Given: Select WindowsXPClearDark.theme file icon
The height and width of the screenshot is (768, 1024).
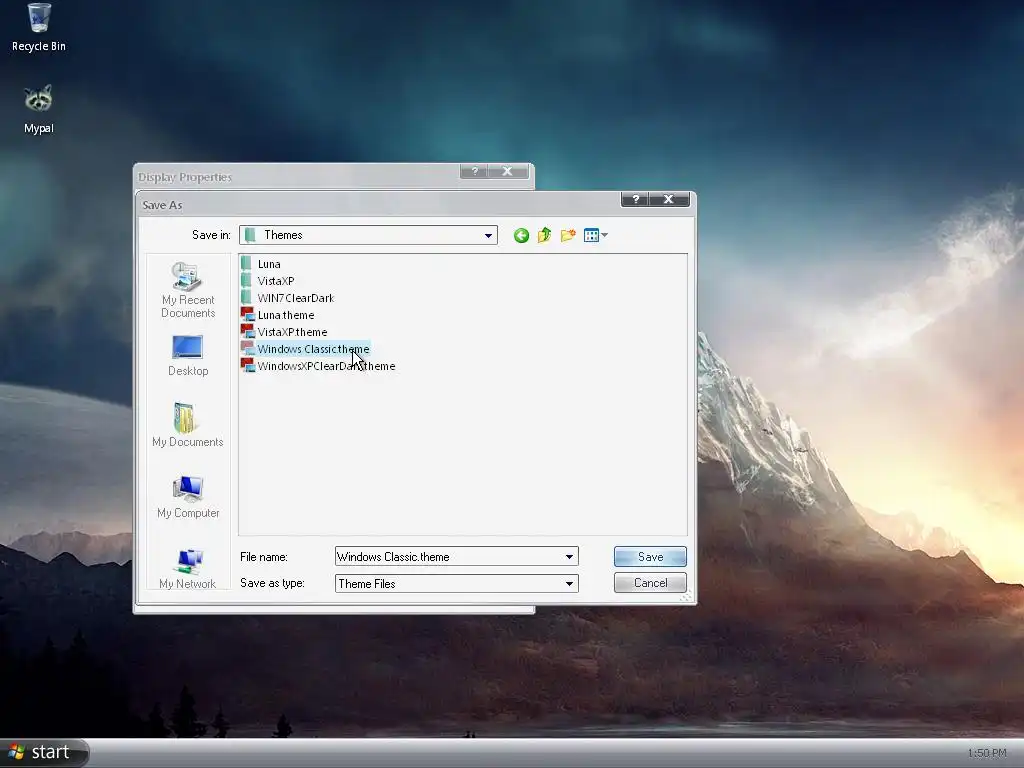Looking at the screenshot, I should point(248,366).
